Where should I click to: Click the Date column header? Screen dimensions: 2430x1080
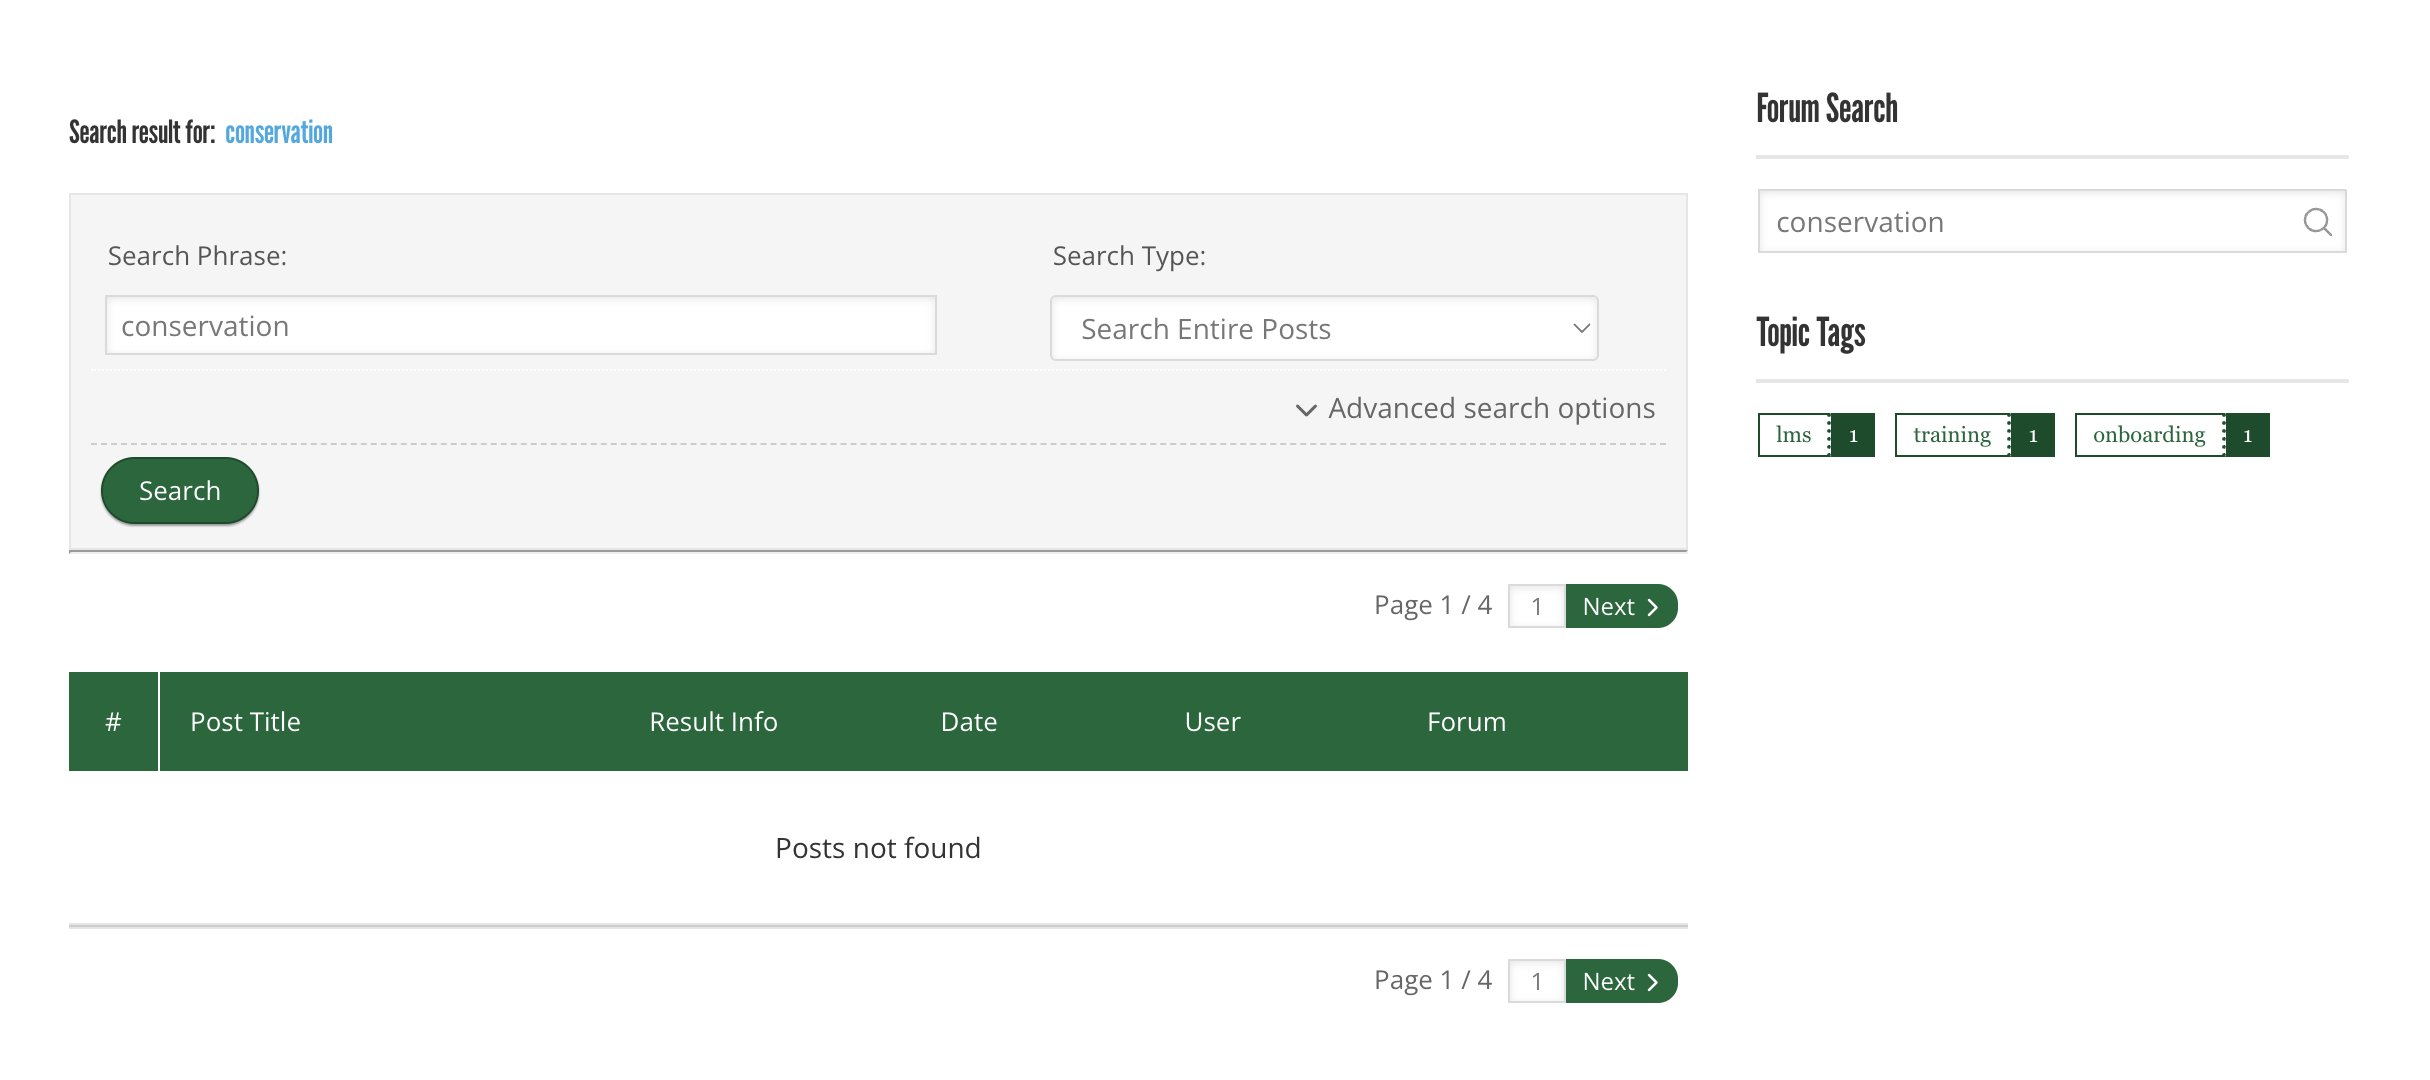coord(968,722)
